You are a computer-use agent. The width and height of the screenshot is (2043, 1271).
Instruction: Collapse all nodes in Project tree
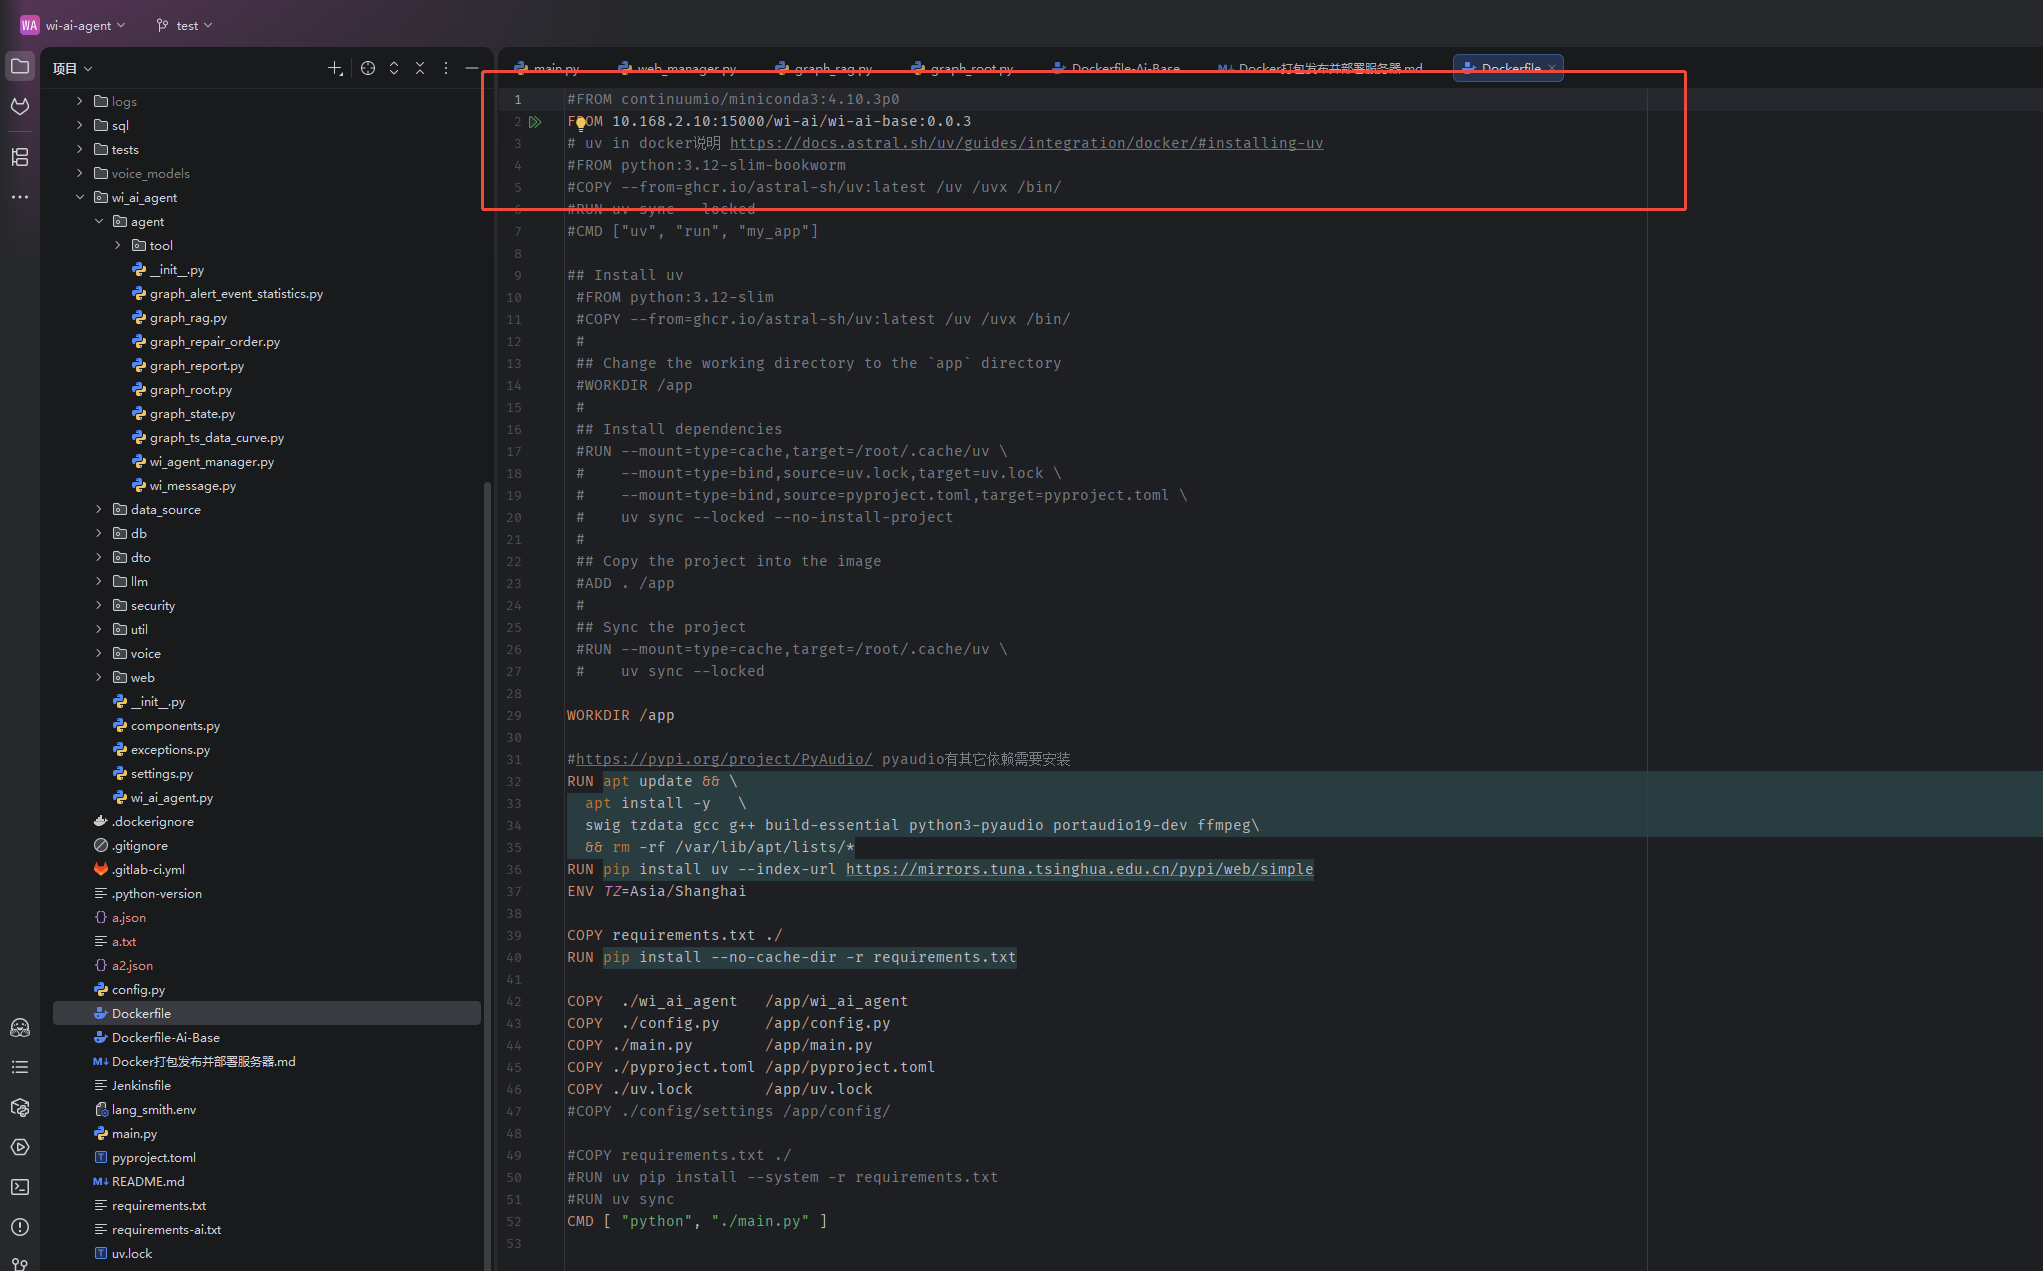click(419, 68)
